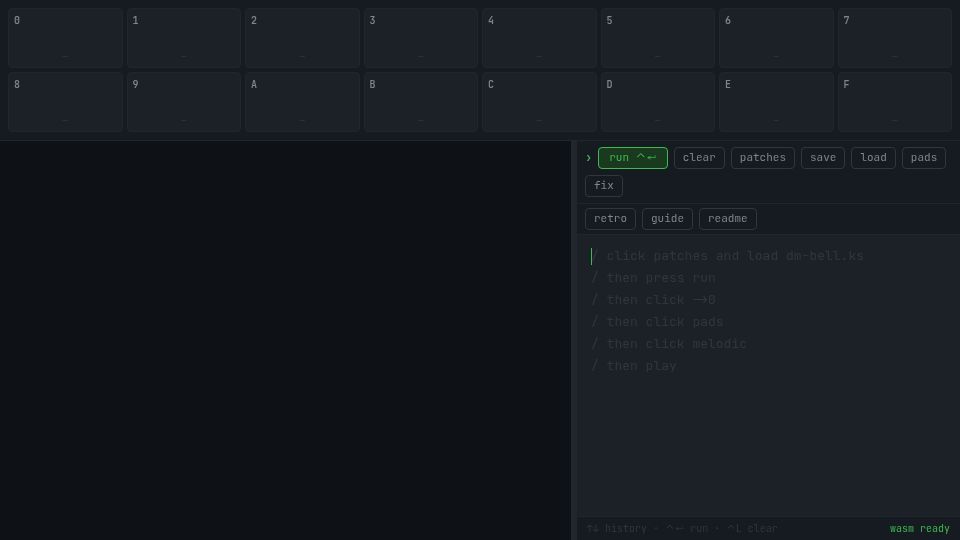Click the prompt chevron before run
Viewport: 960px width, 540px height.
(x=588, y=158)
